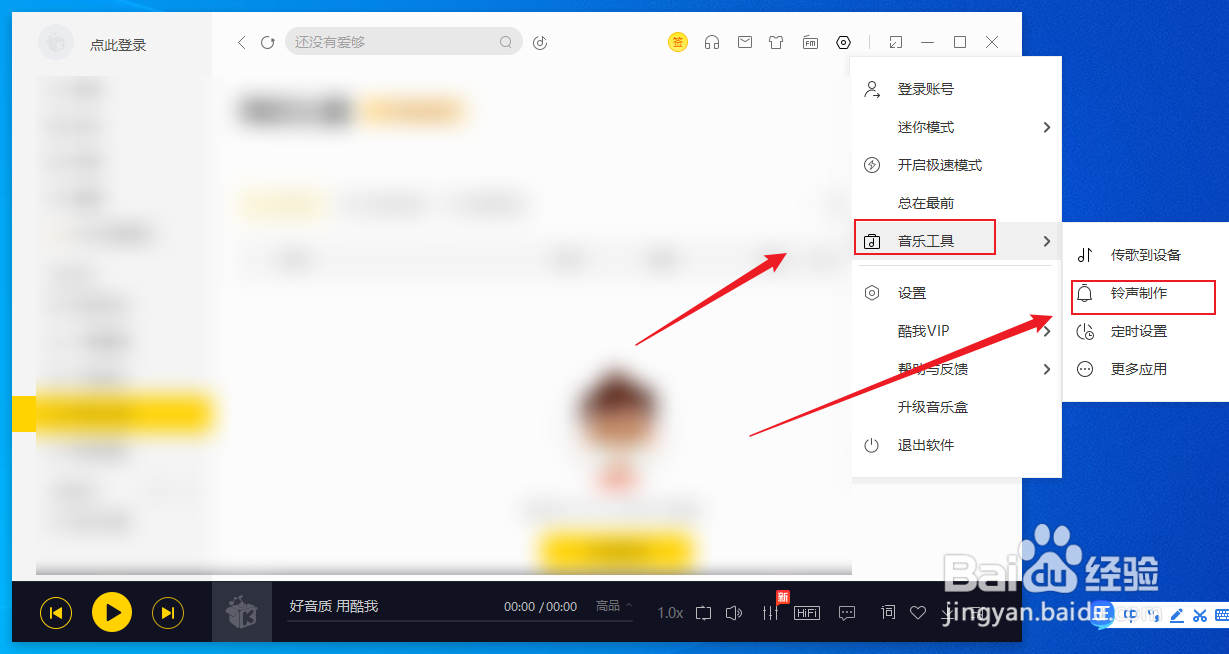Expand the 迷你模式 submenu arrow
Viewport: 1229px width, 654px height.
tap(1047, 127)
